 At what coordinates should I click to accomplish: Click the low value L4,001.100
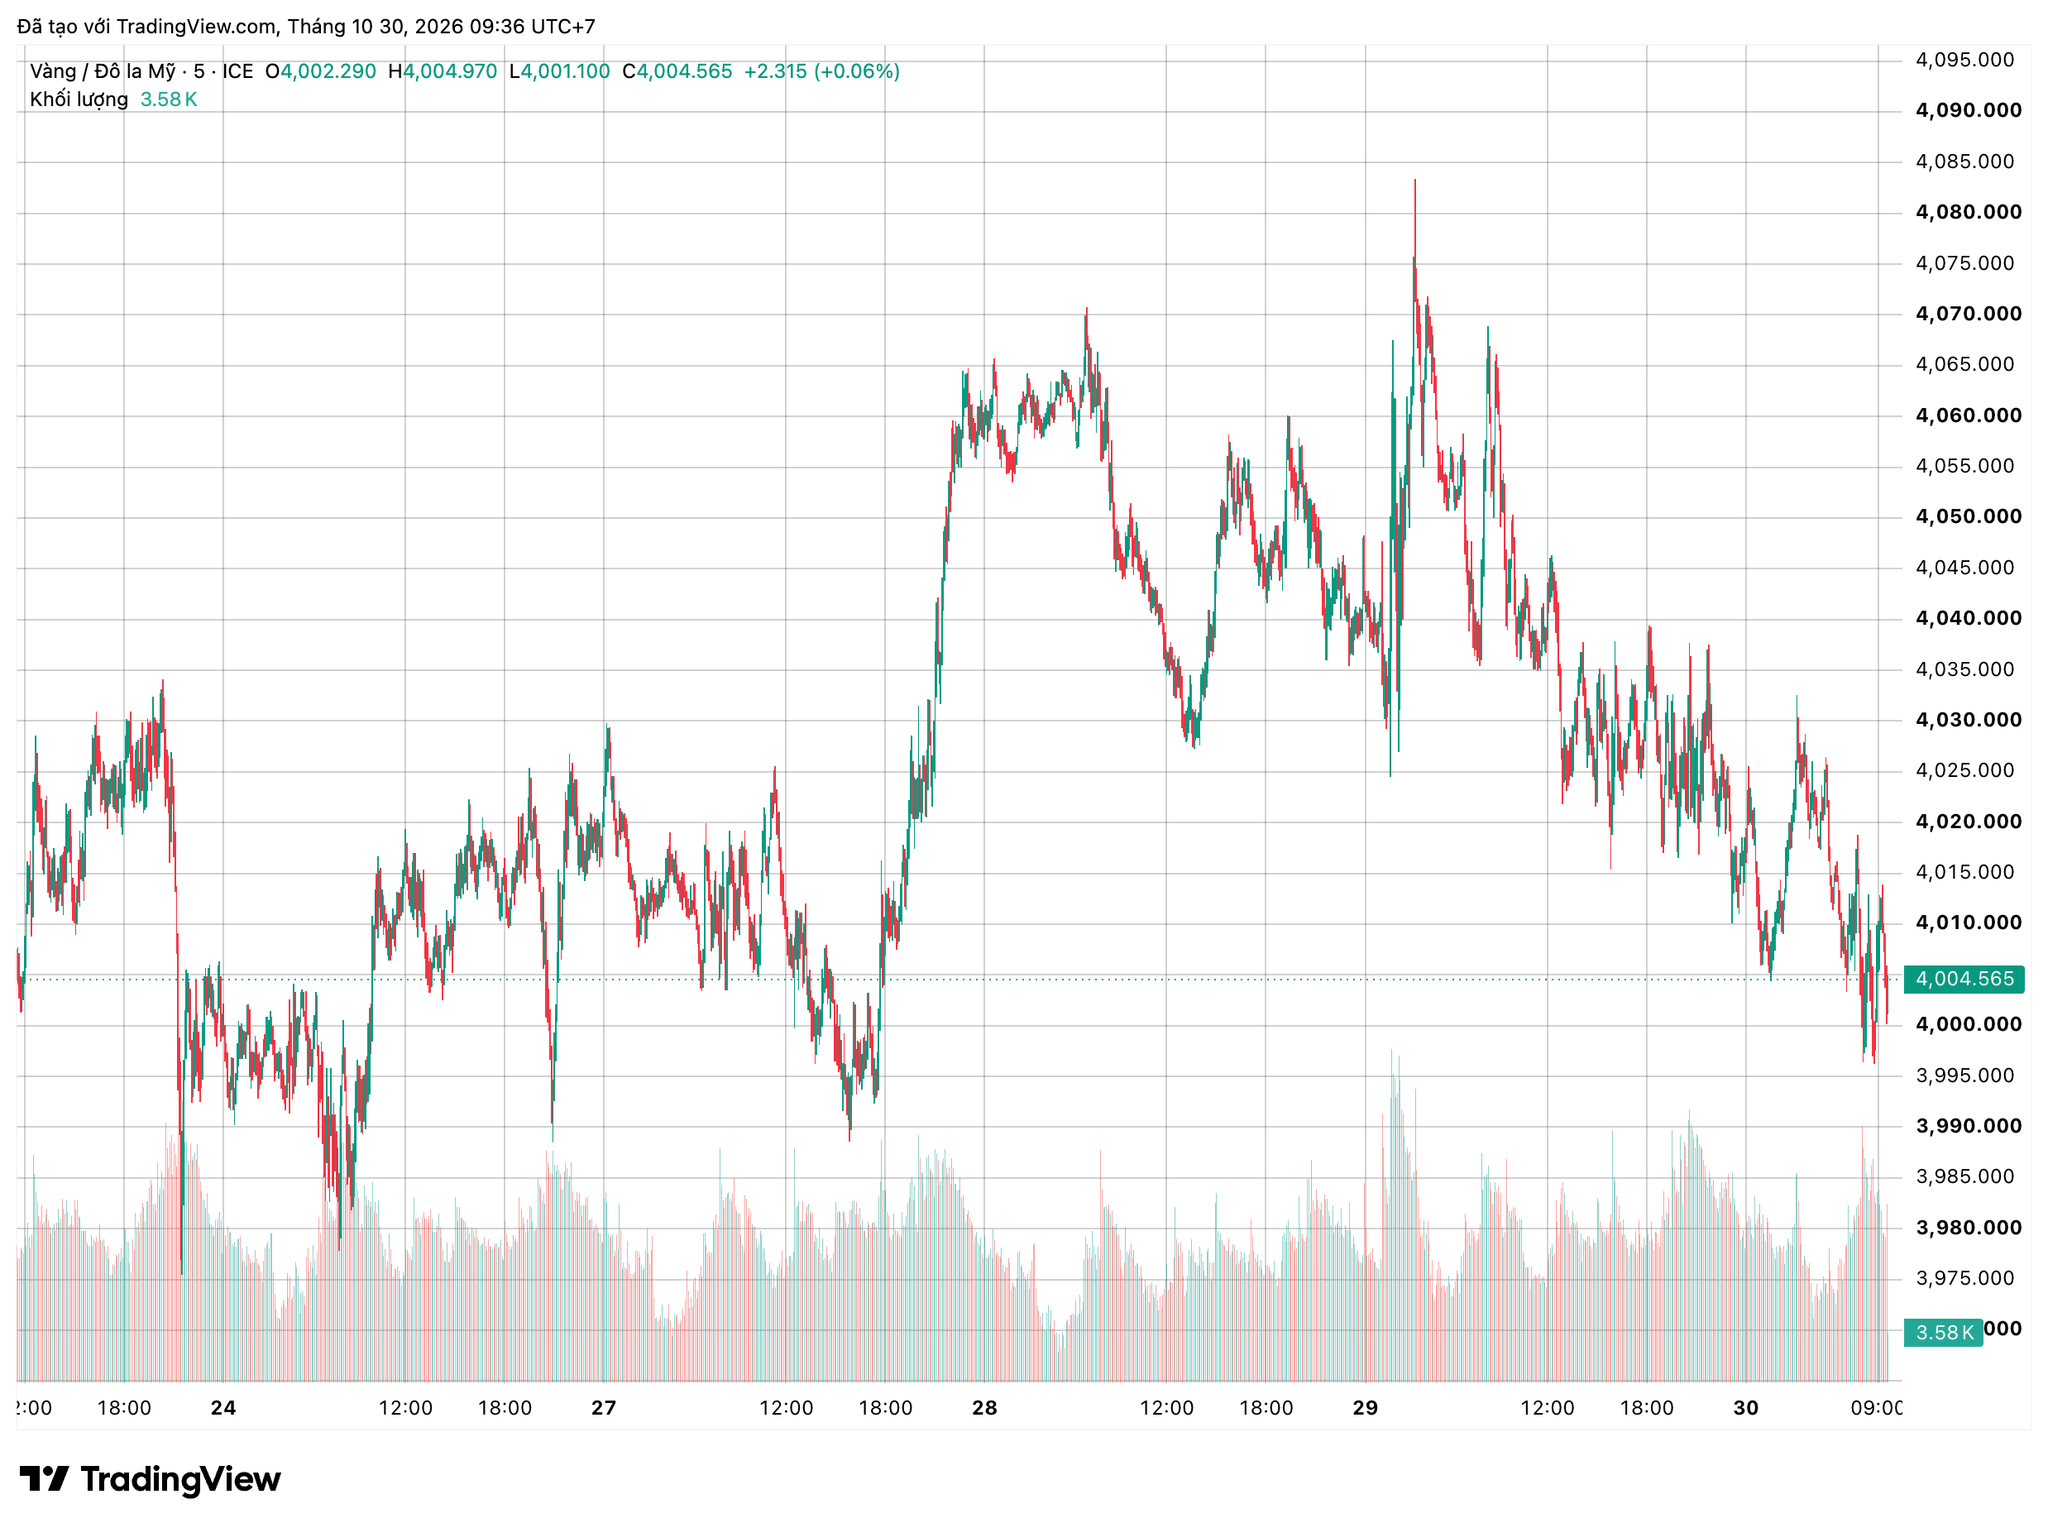(x=559, y=71)
